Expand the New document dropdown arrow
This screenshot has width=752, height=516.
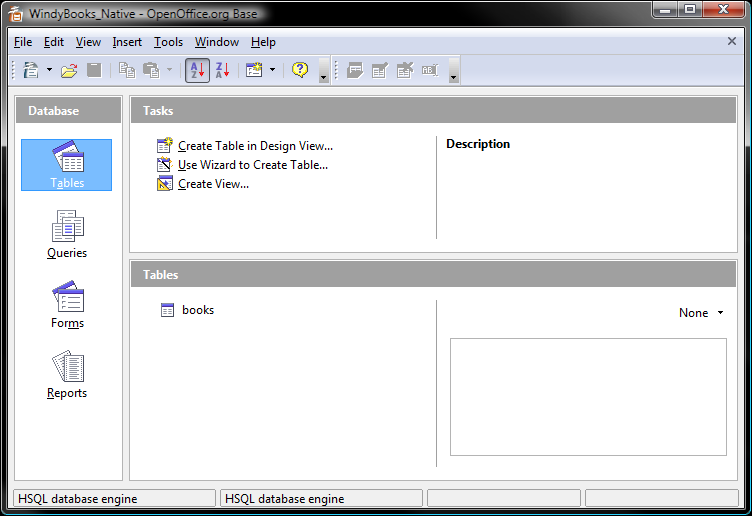pyautogui.click(x=49, y=71)
